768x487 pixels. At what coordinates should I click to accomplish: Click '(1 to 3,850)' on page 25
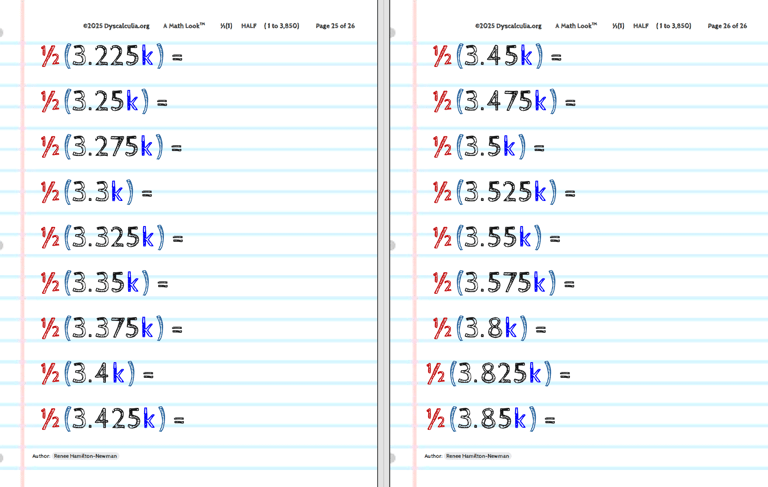(282, 26)
